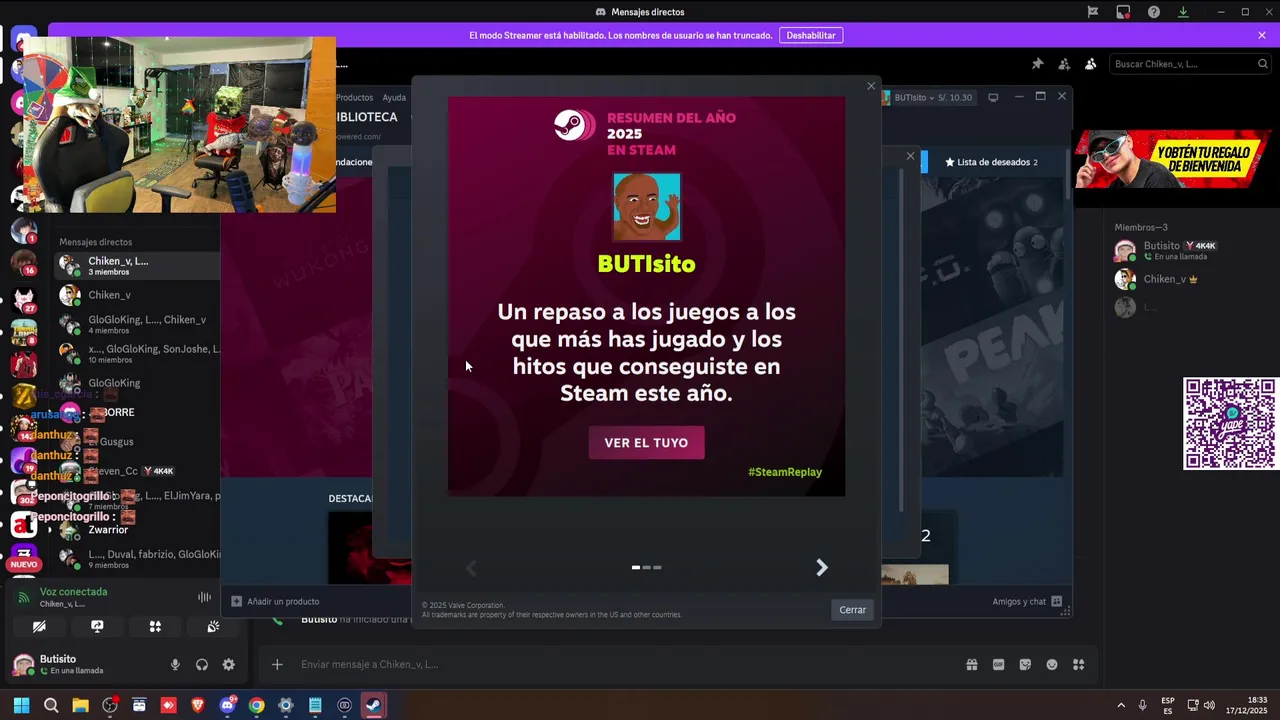Open Lista de deseados in Steam

[991, 162]
